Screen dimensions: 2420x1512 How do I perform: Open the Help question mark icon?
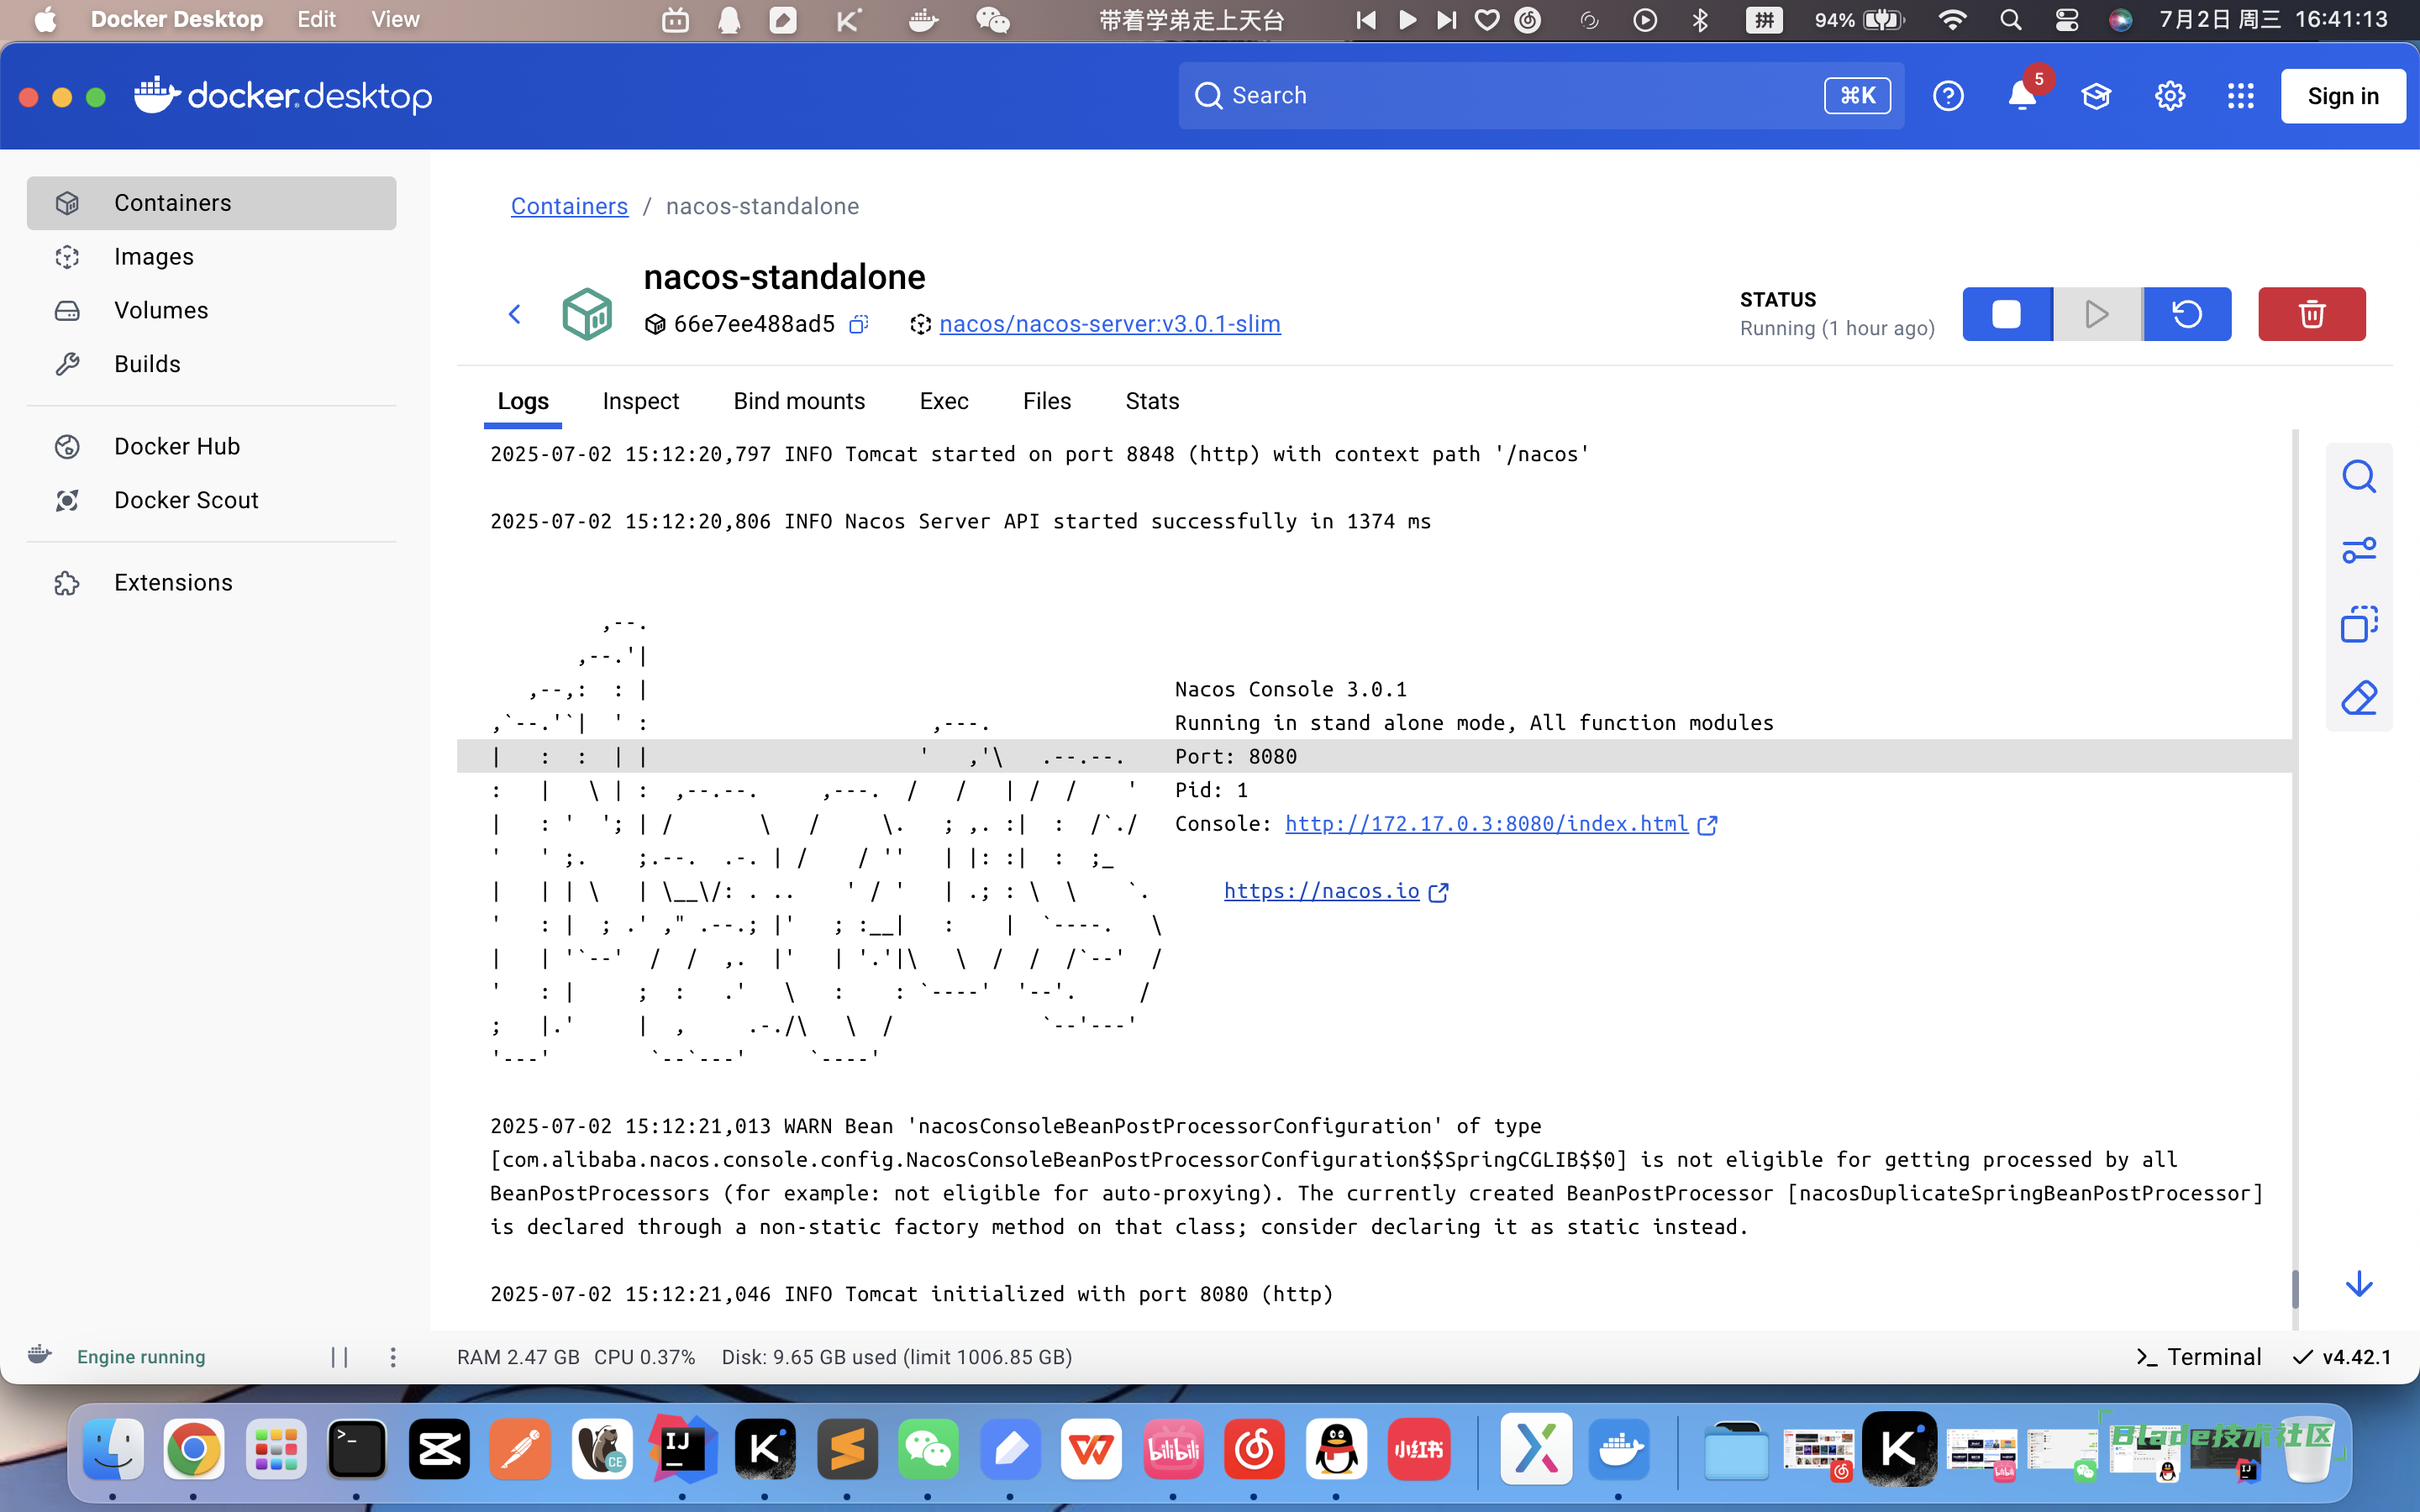(1948, 96)
